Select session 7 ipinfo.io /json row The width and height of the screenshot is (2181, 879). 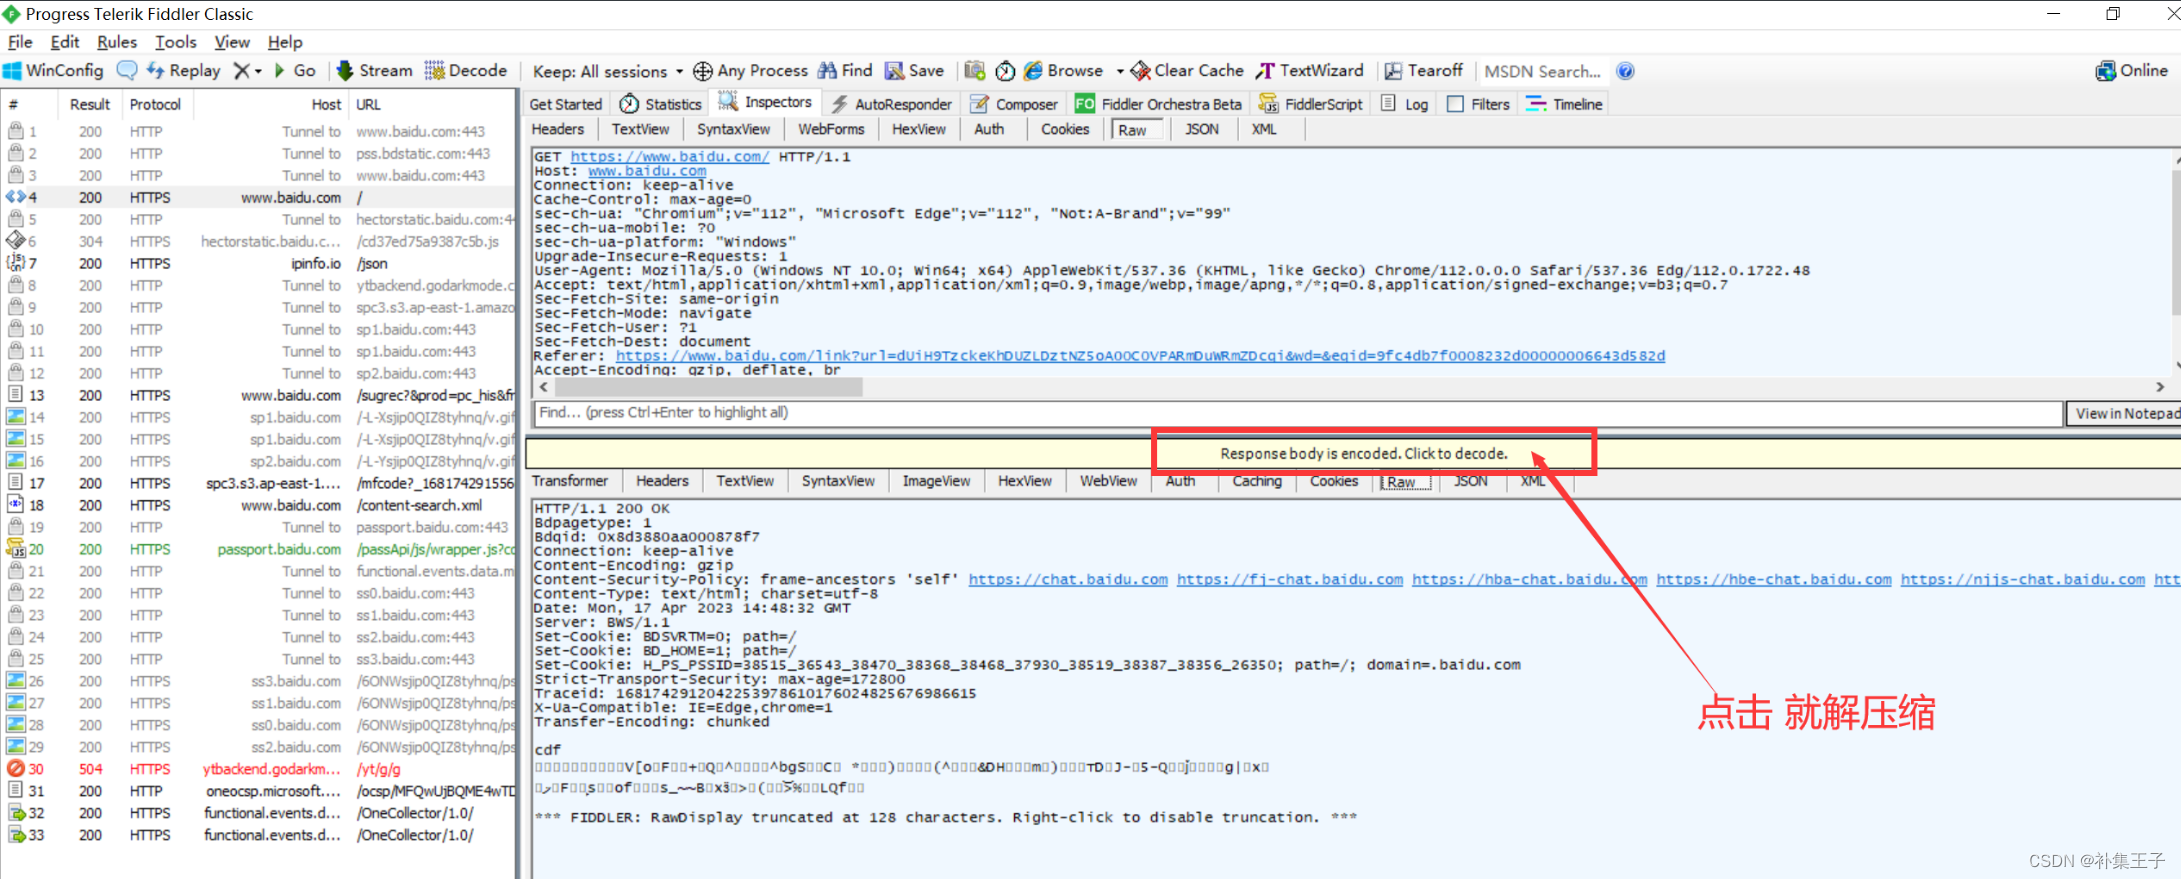tap(258, 264)
